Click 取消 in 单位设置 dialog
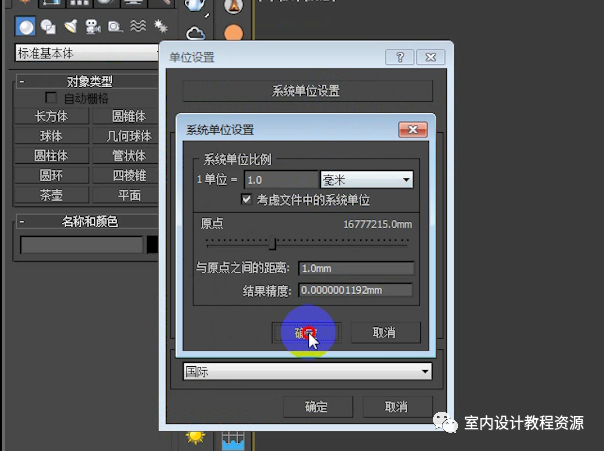This screenshot has height=451, width=604. (x=398, y=407)
